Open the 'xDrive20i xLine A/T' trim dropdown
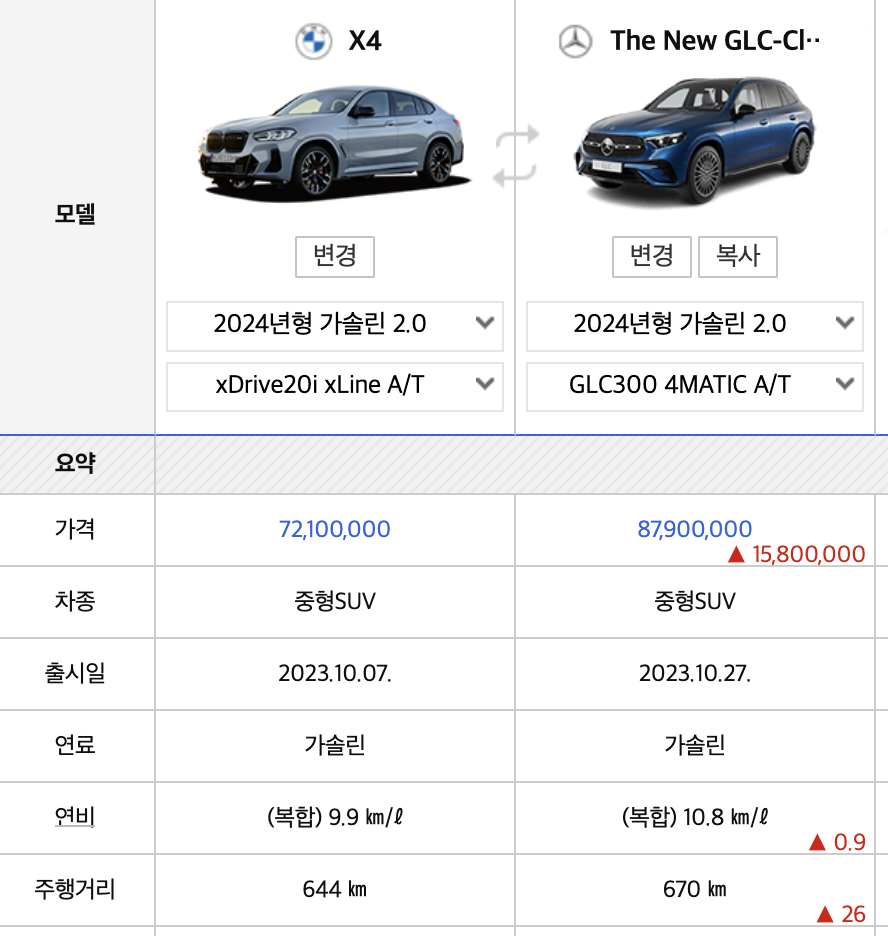 [x=334, y=386]
